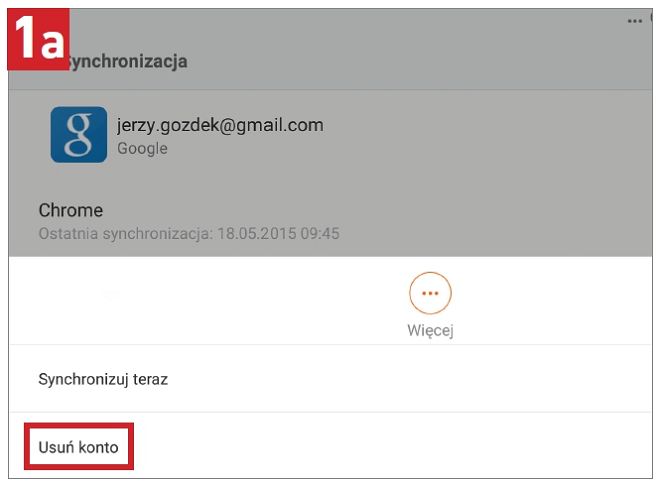This screenshot has height=487, width=660.
Task: Tap the Ostatnia synchronizacja timestamp line
Action: coord(189,234)
